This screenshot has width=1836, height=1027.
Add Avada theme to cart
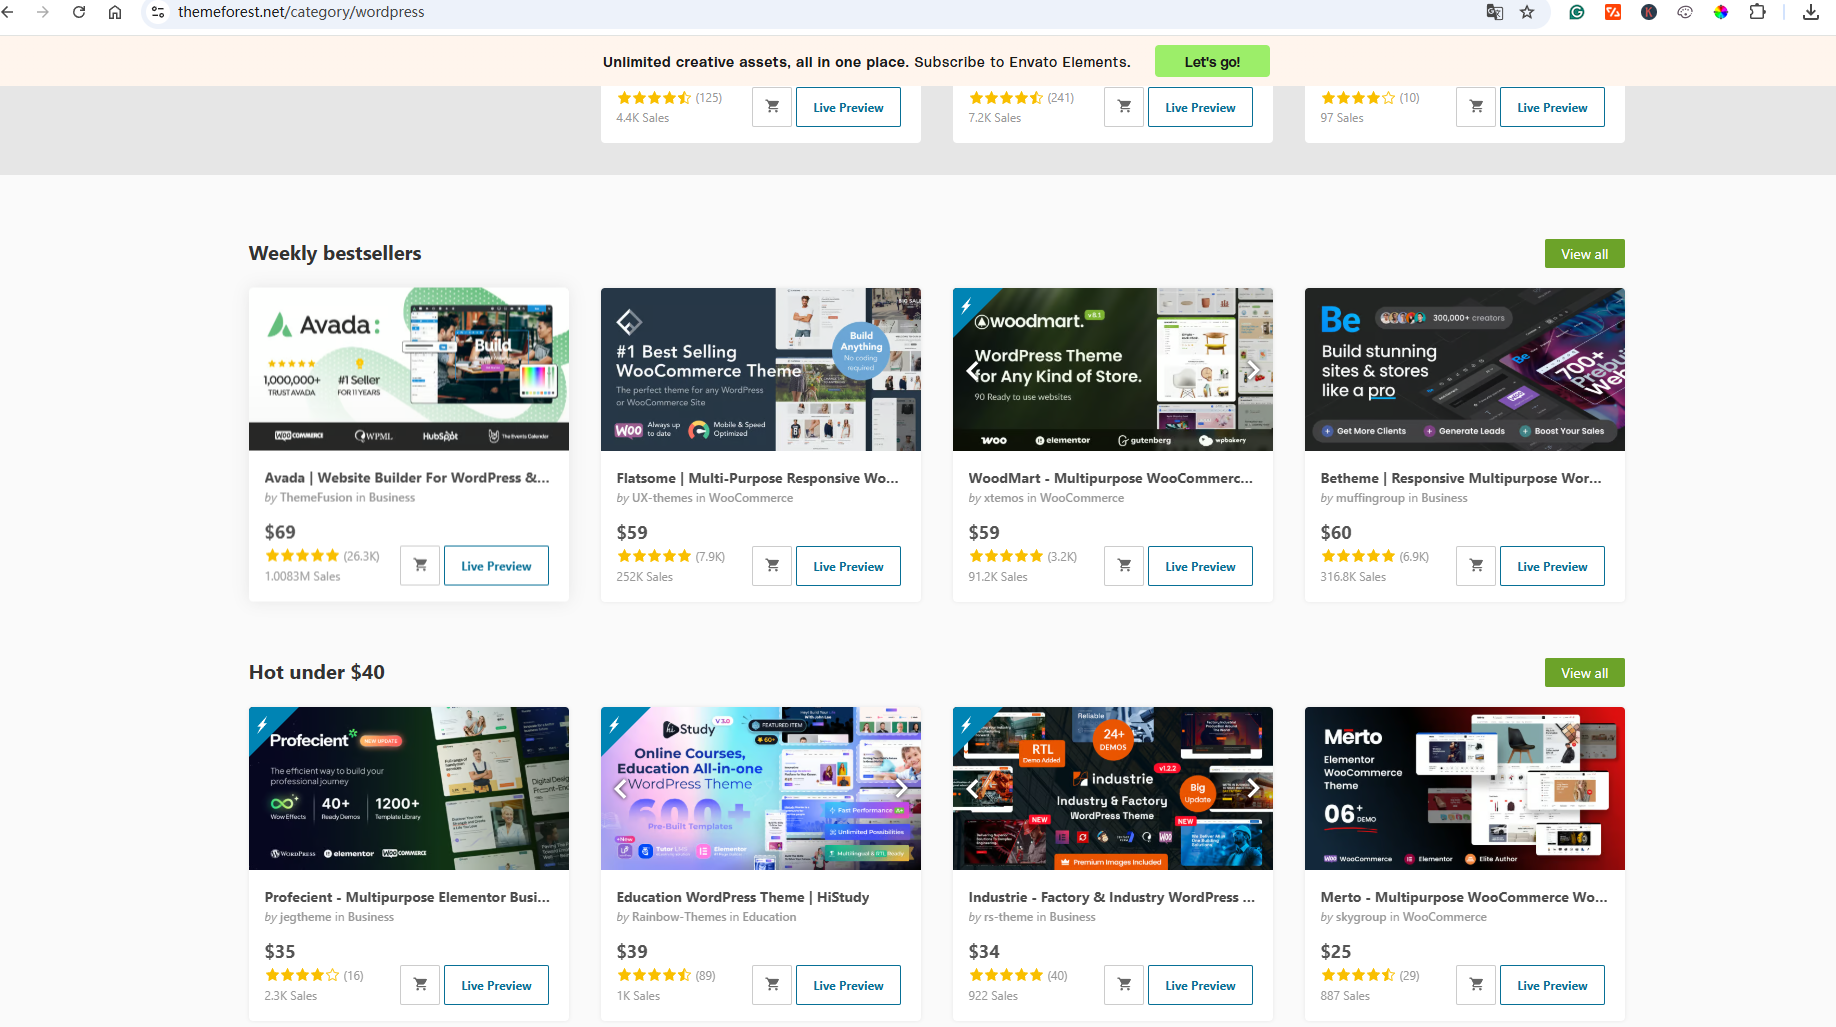(420, 566)
